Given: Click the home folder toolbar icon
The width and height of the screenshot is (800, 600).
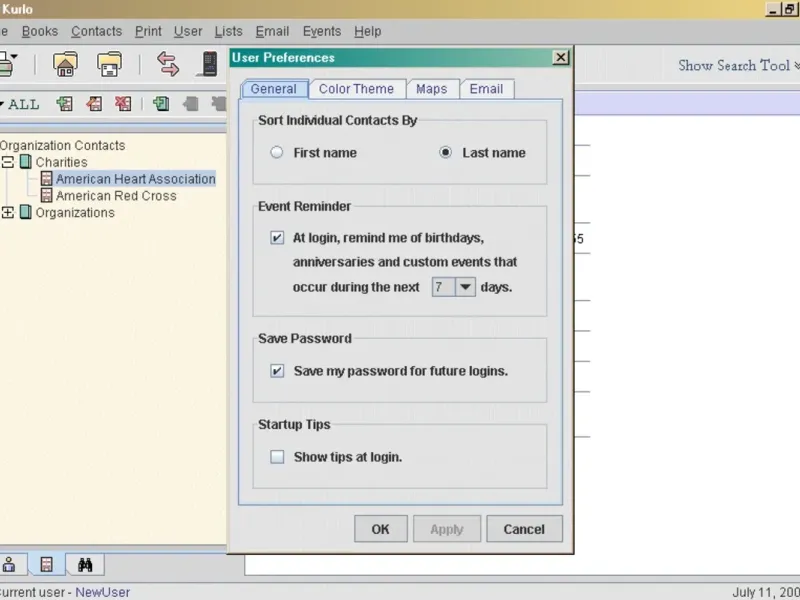Looking at the screenshot, I should tap(65, 65).
